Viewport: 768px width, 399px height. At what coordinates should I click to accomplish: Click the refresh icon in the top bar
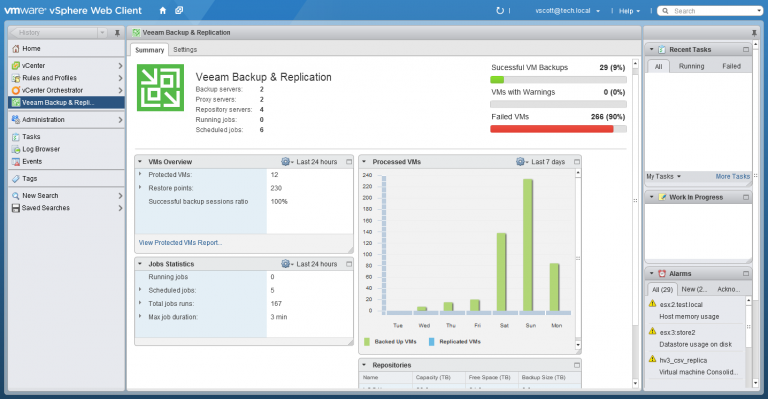500,10
